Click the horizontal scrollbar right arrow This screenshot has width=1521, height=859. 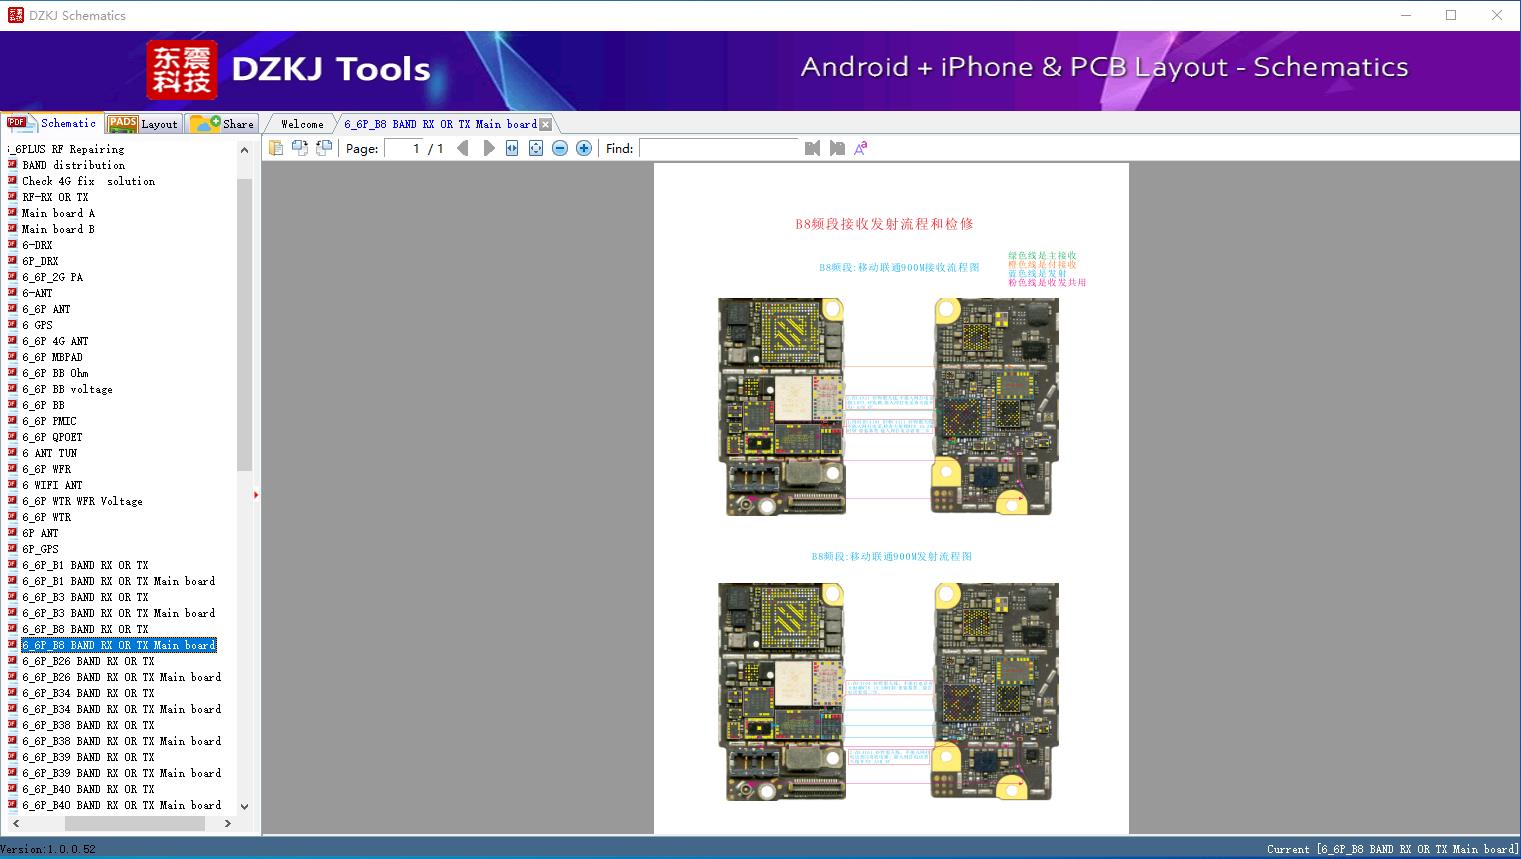[x=228, y=823]
